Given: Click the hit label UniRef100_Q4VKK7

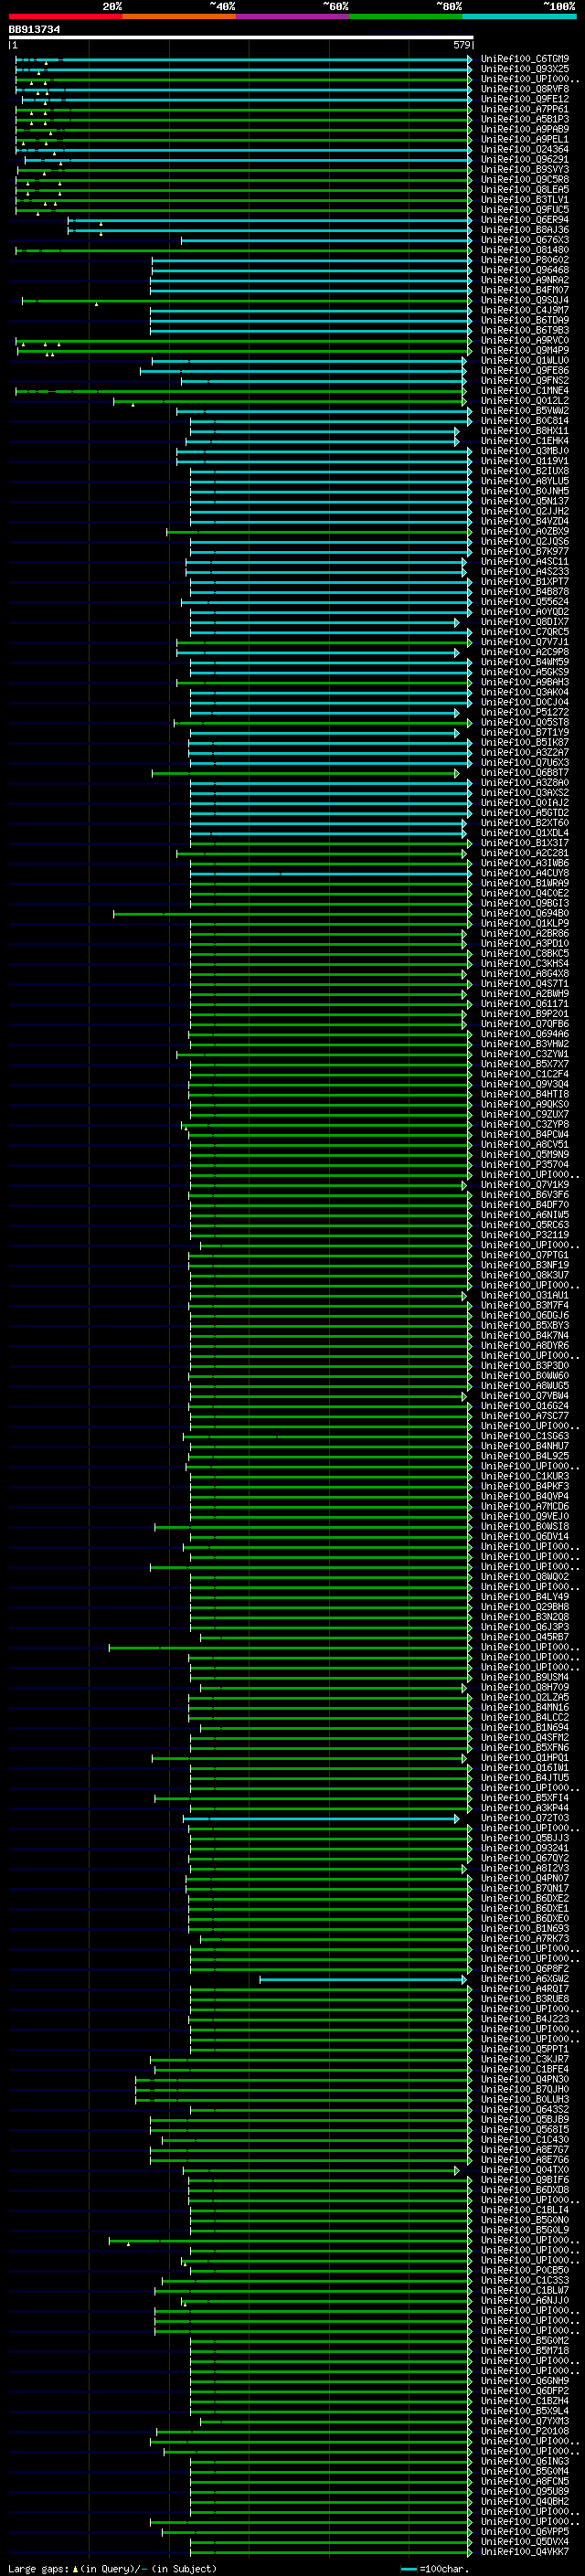Looking at the screenshot, I should pos(525,2551).
